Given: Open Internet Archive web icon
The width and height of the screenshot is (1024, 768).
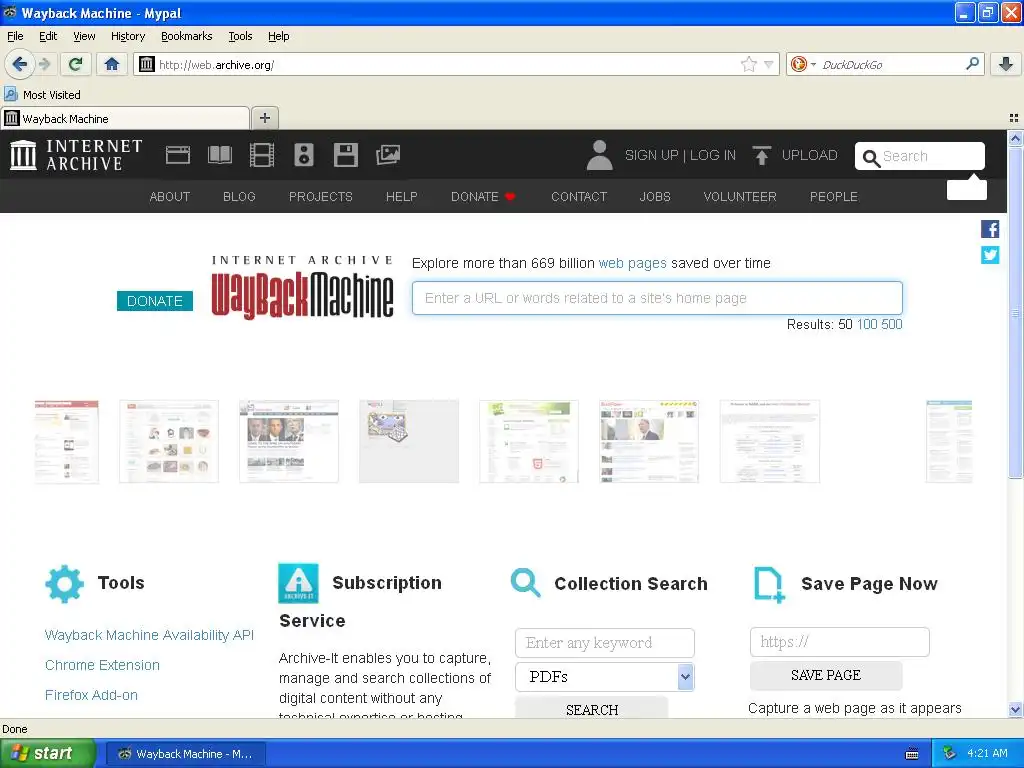Looking at the screenshot, I should [x=178, y=155].
